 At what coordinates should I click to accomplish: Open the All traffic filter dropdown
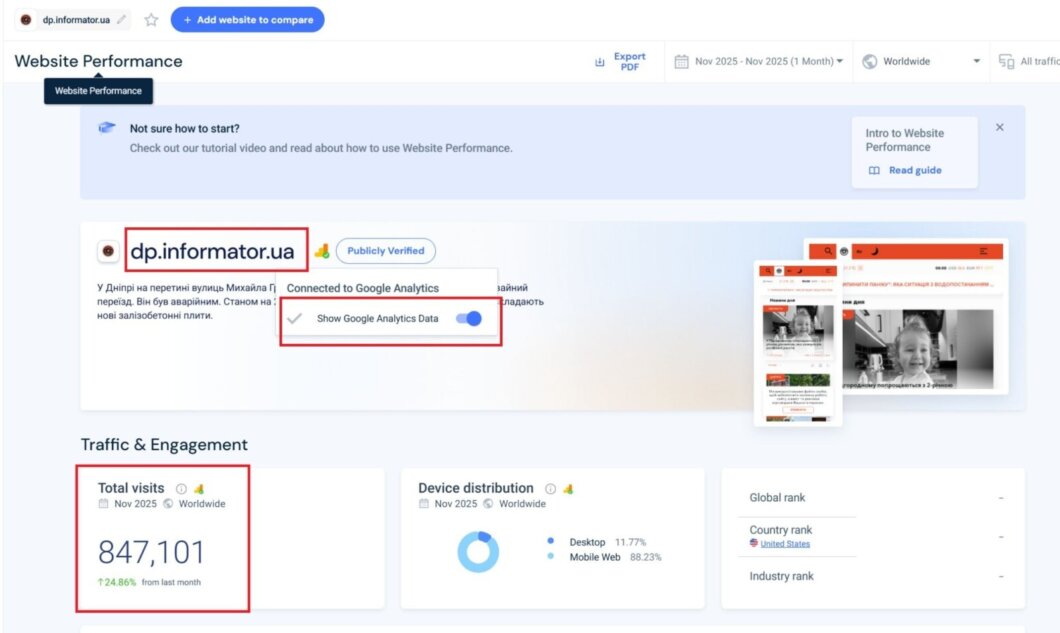[1028, 62]
